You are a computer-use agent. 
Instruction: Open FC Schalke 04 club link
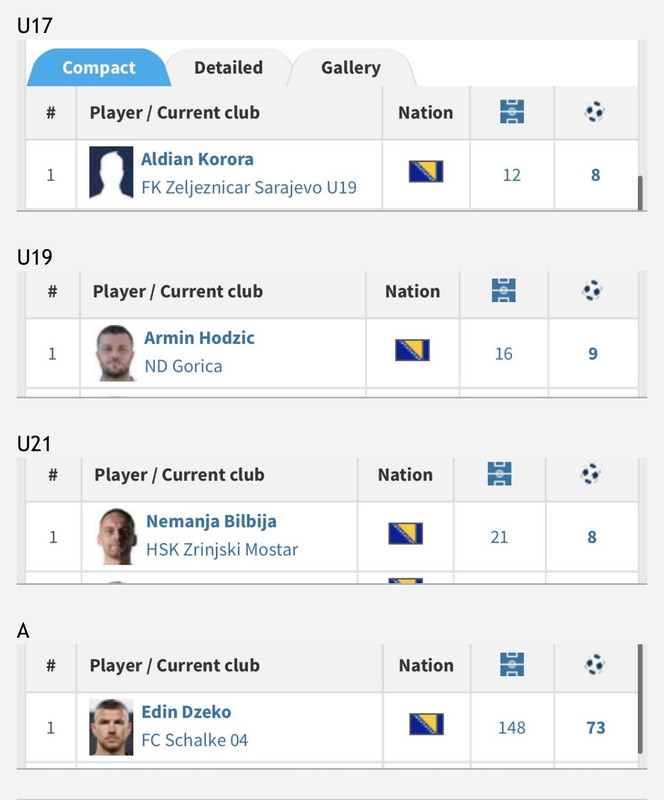pyautogui.click(x=194, y=740)
